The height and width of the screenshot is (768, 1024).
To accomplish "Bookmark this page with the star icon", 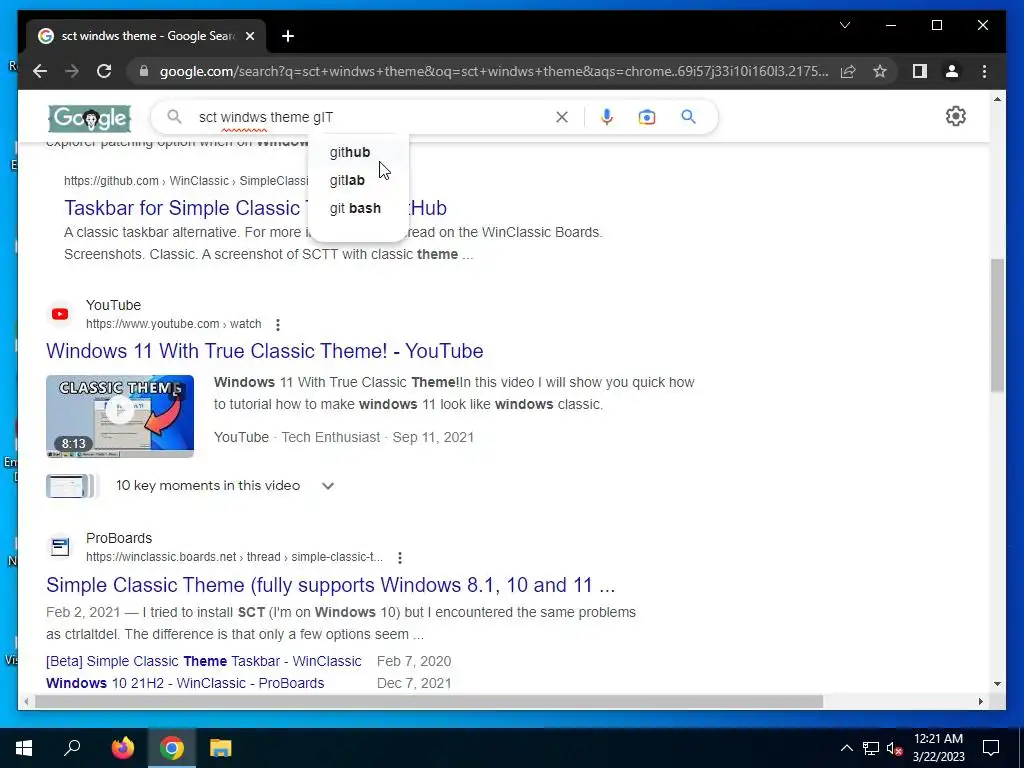I will (x=880, y=71).
